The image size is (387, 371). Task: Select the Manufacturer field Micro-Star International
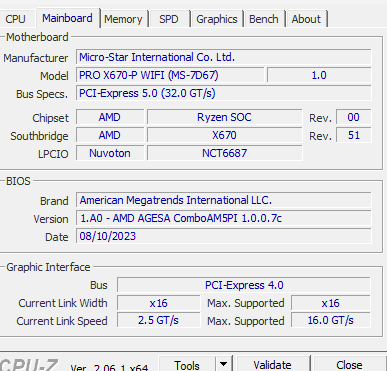pyautogui.click(x=223, y=57)
